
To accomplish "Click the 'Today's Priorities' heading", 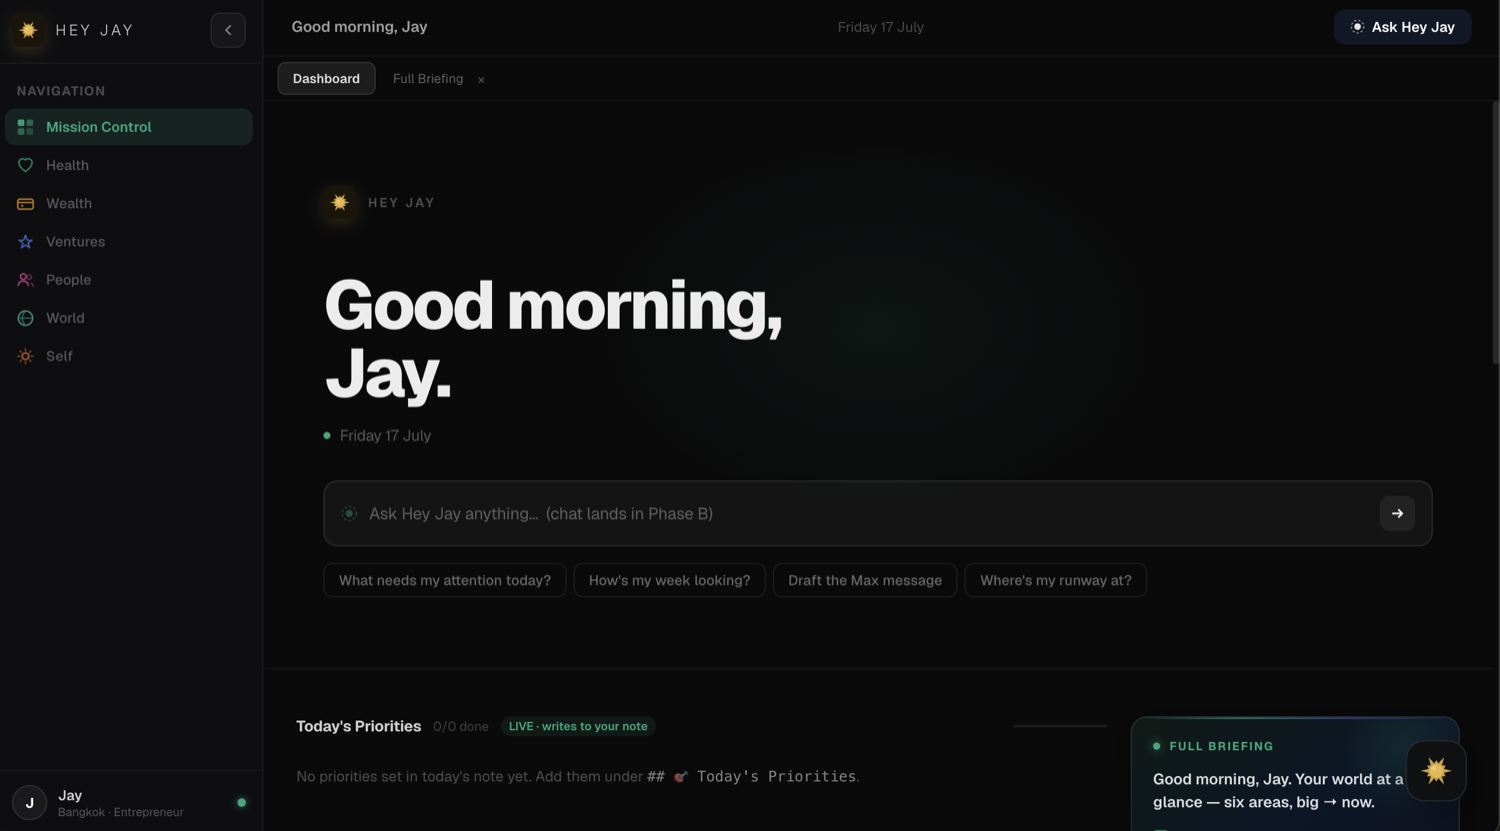I will pos(358,726).
